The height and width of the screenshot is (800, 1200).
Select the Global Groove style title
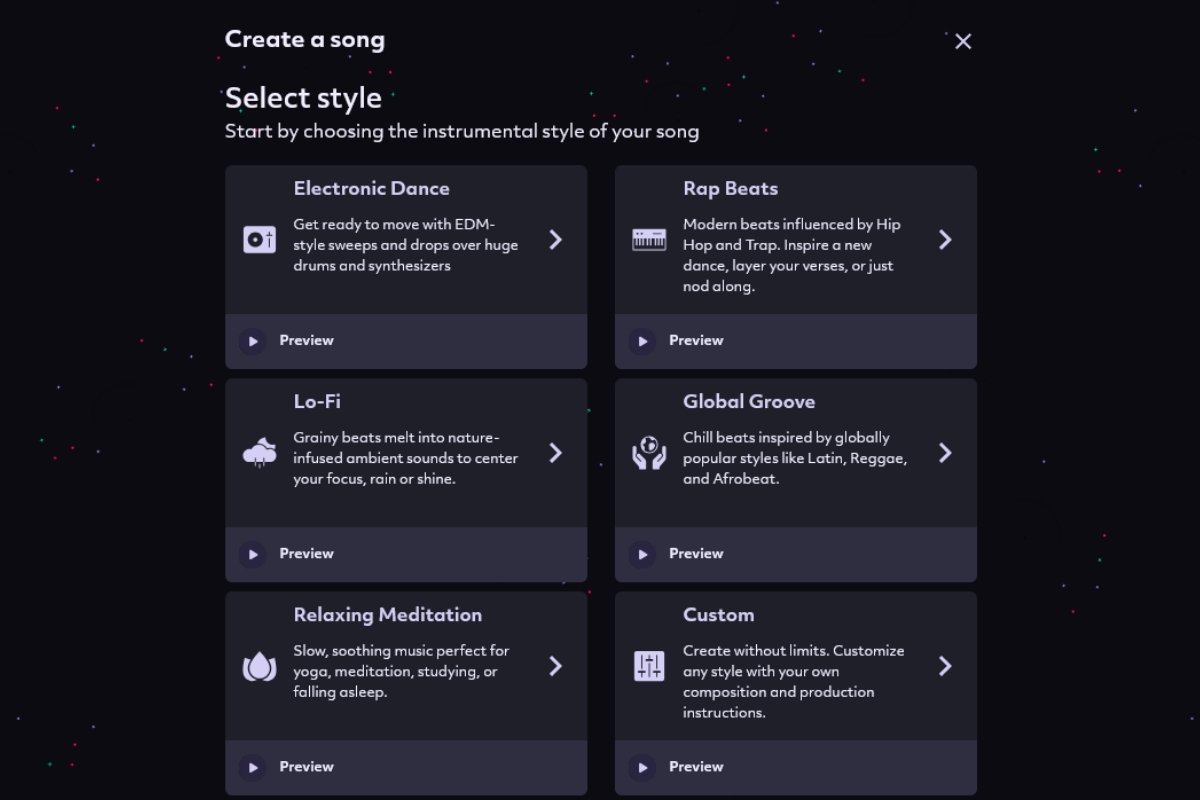click(748, 402)
